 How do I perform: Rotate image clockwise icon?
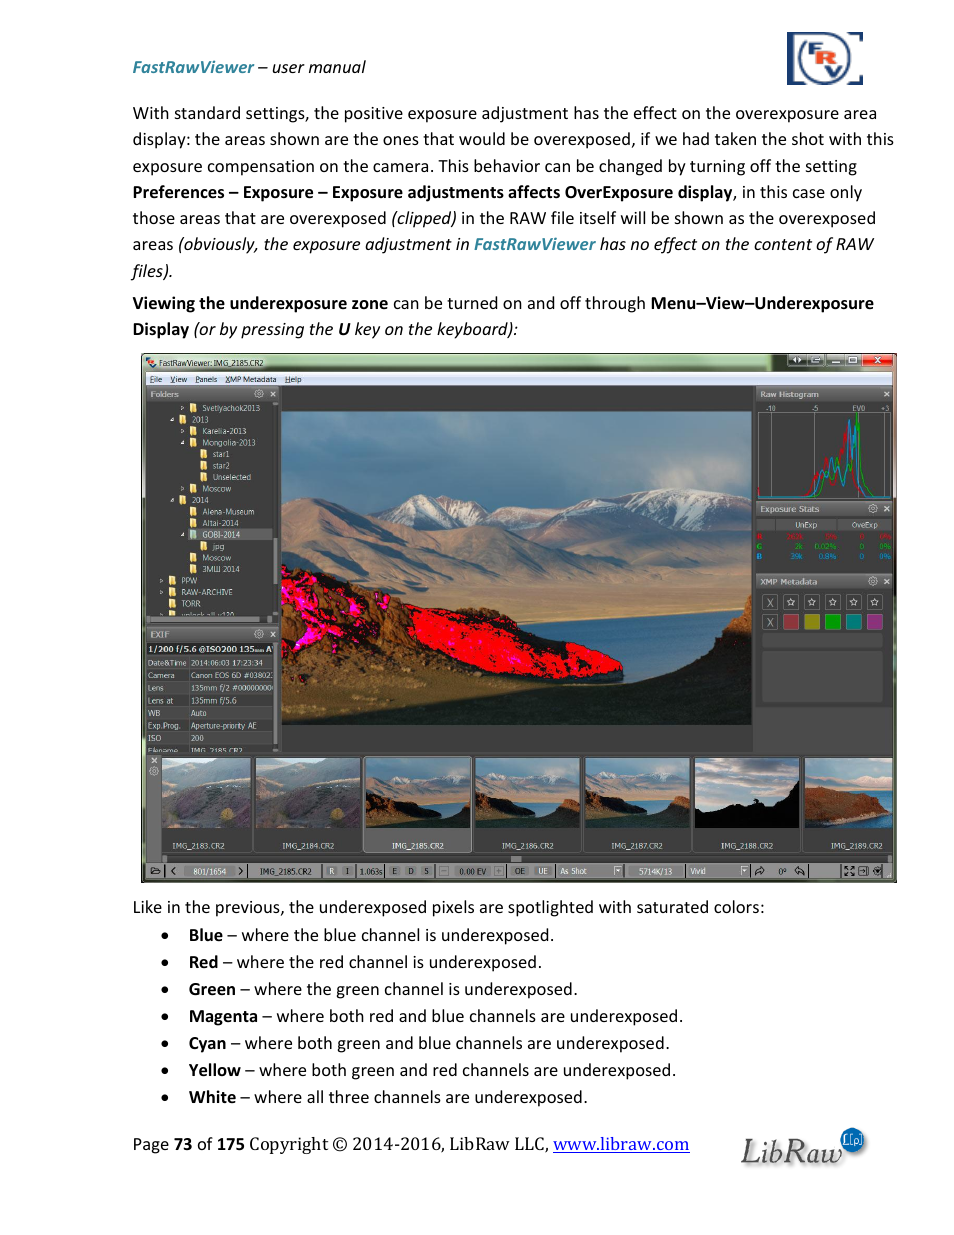[759, 871]
